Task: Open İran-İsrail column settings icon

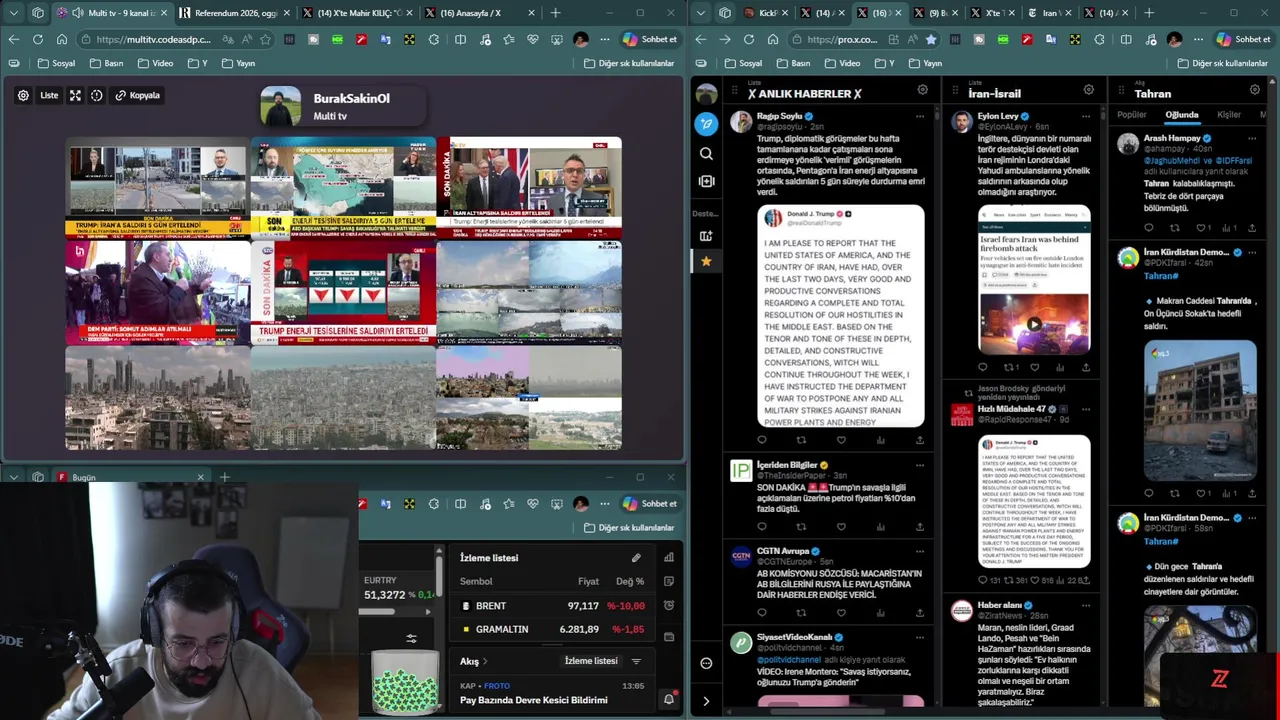Action: [x=1088, y=90]
